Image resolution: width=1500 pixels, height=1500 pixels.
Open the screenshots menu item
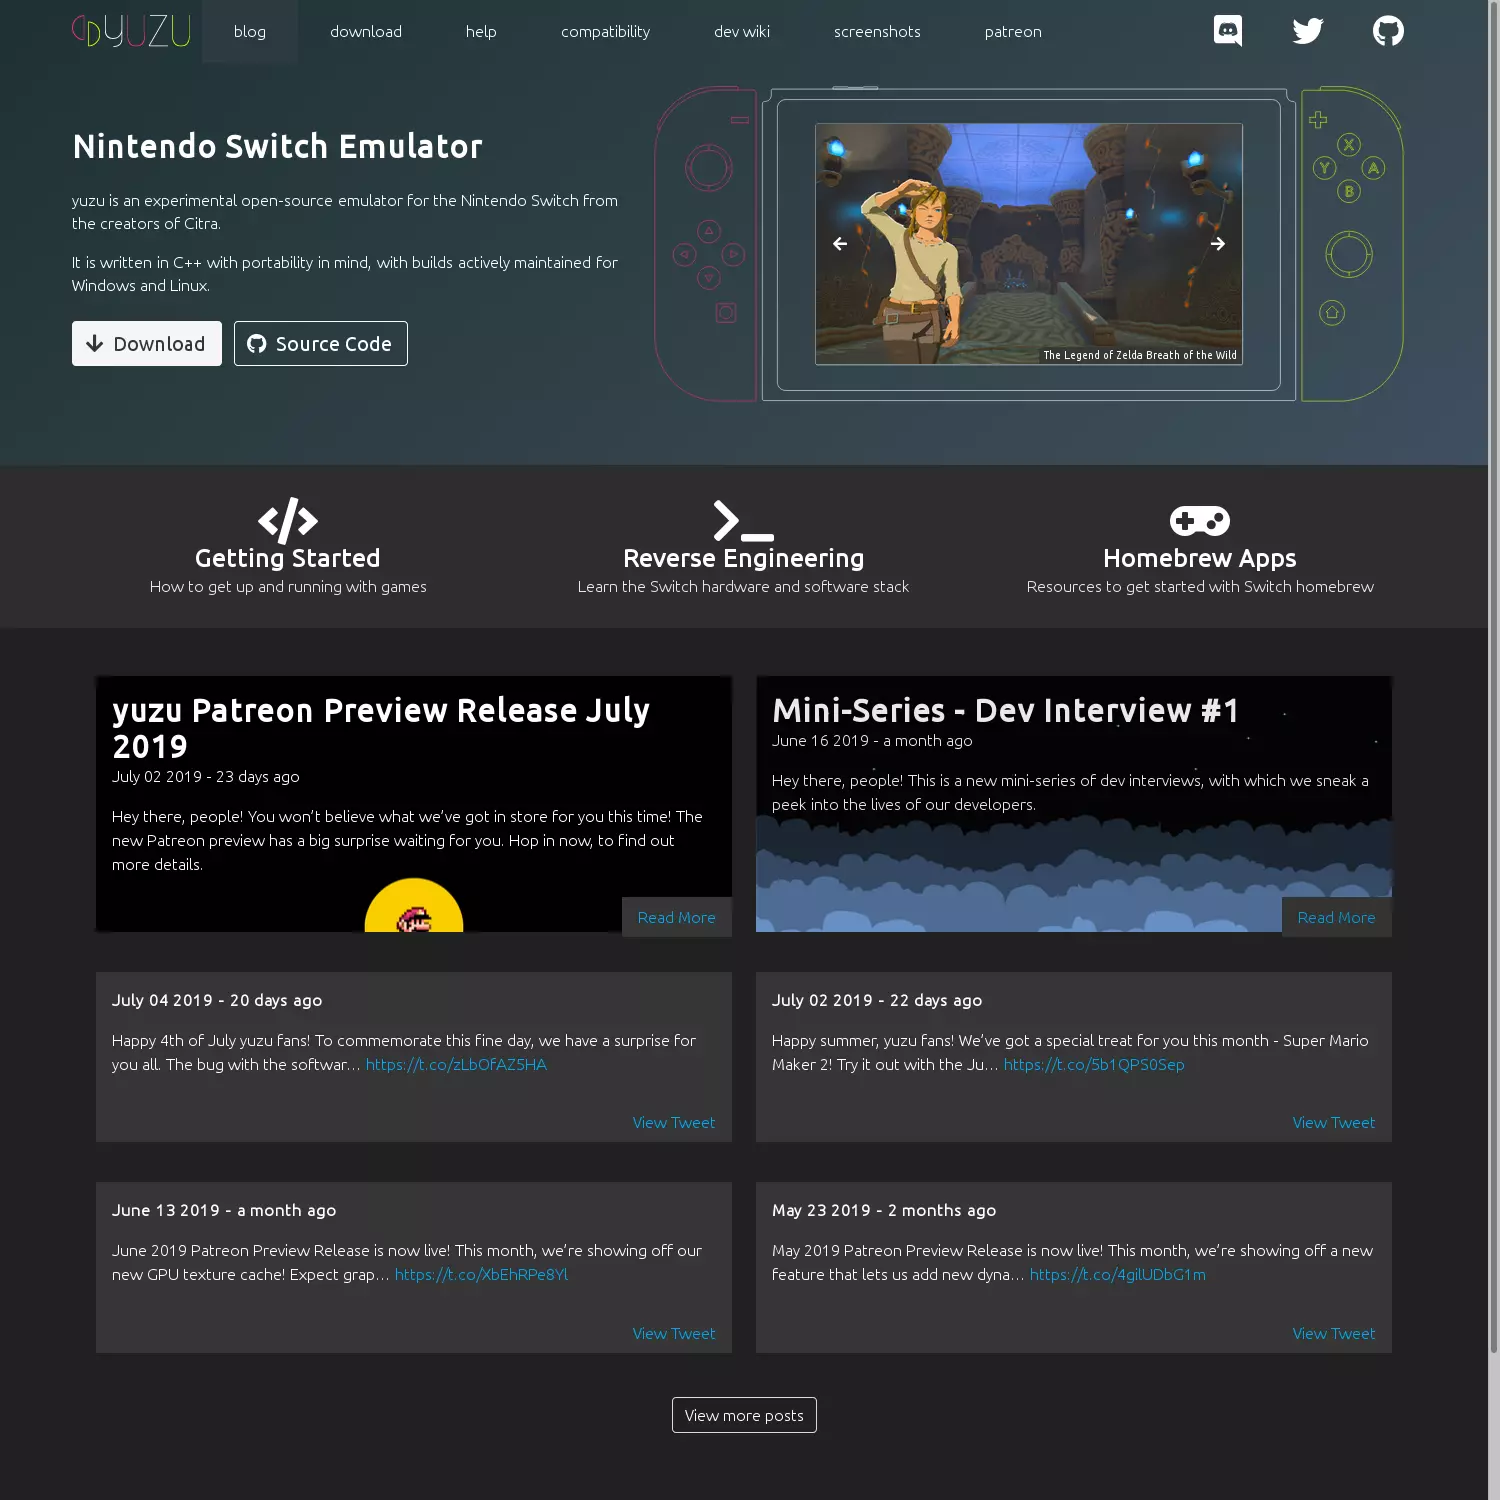[877, 31]
